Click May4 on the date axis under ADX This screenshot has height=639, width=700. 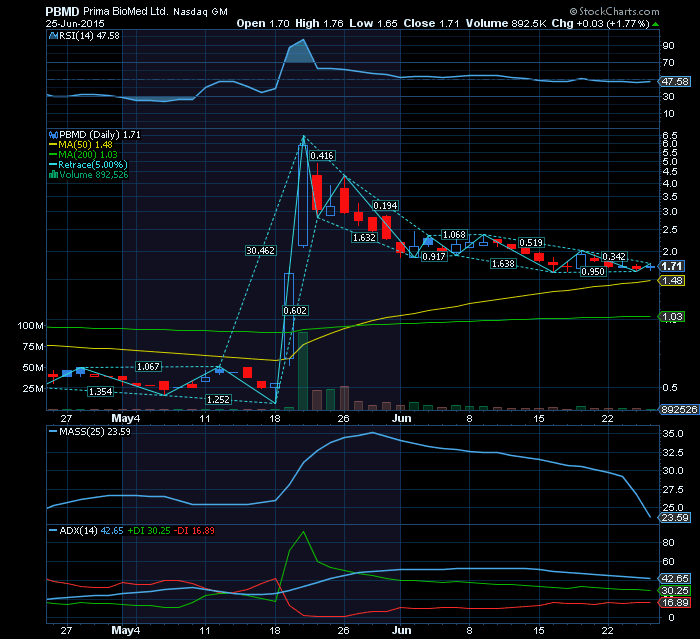[125, 631]
